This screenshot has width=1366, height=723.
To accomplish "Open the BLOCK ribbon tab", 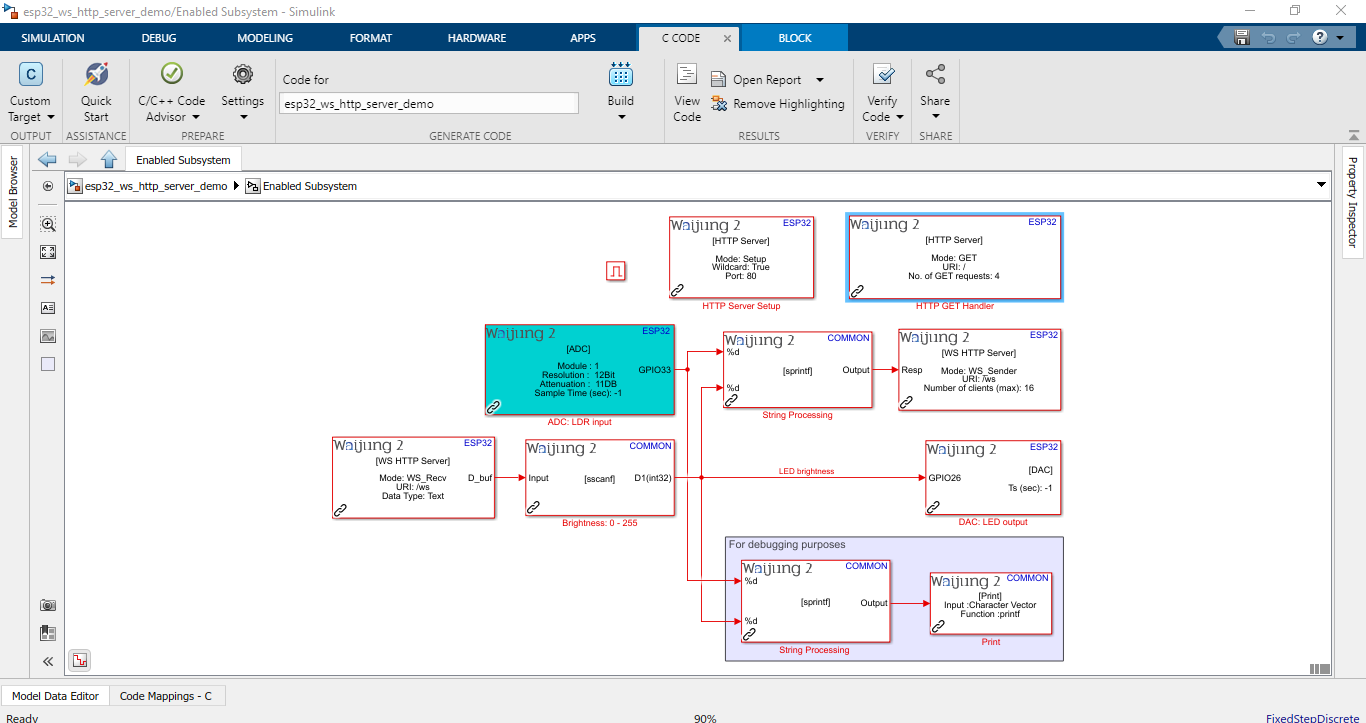I will [795, 38].
